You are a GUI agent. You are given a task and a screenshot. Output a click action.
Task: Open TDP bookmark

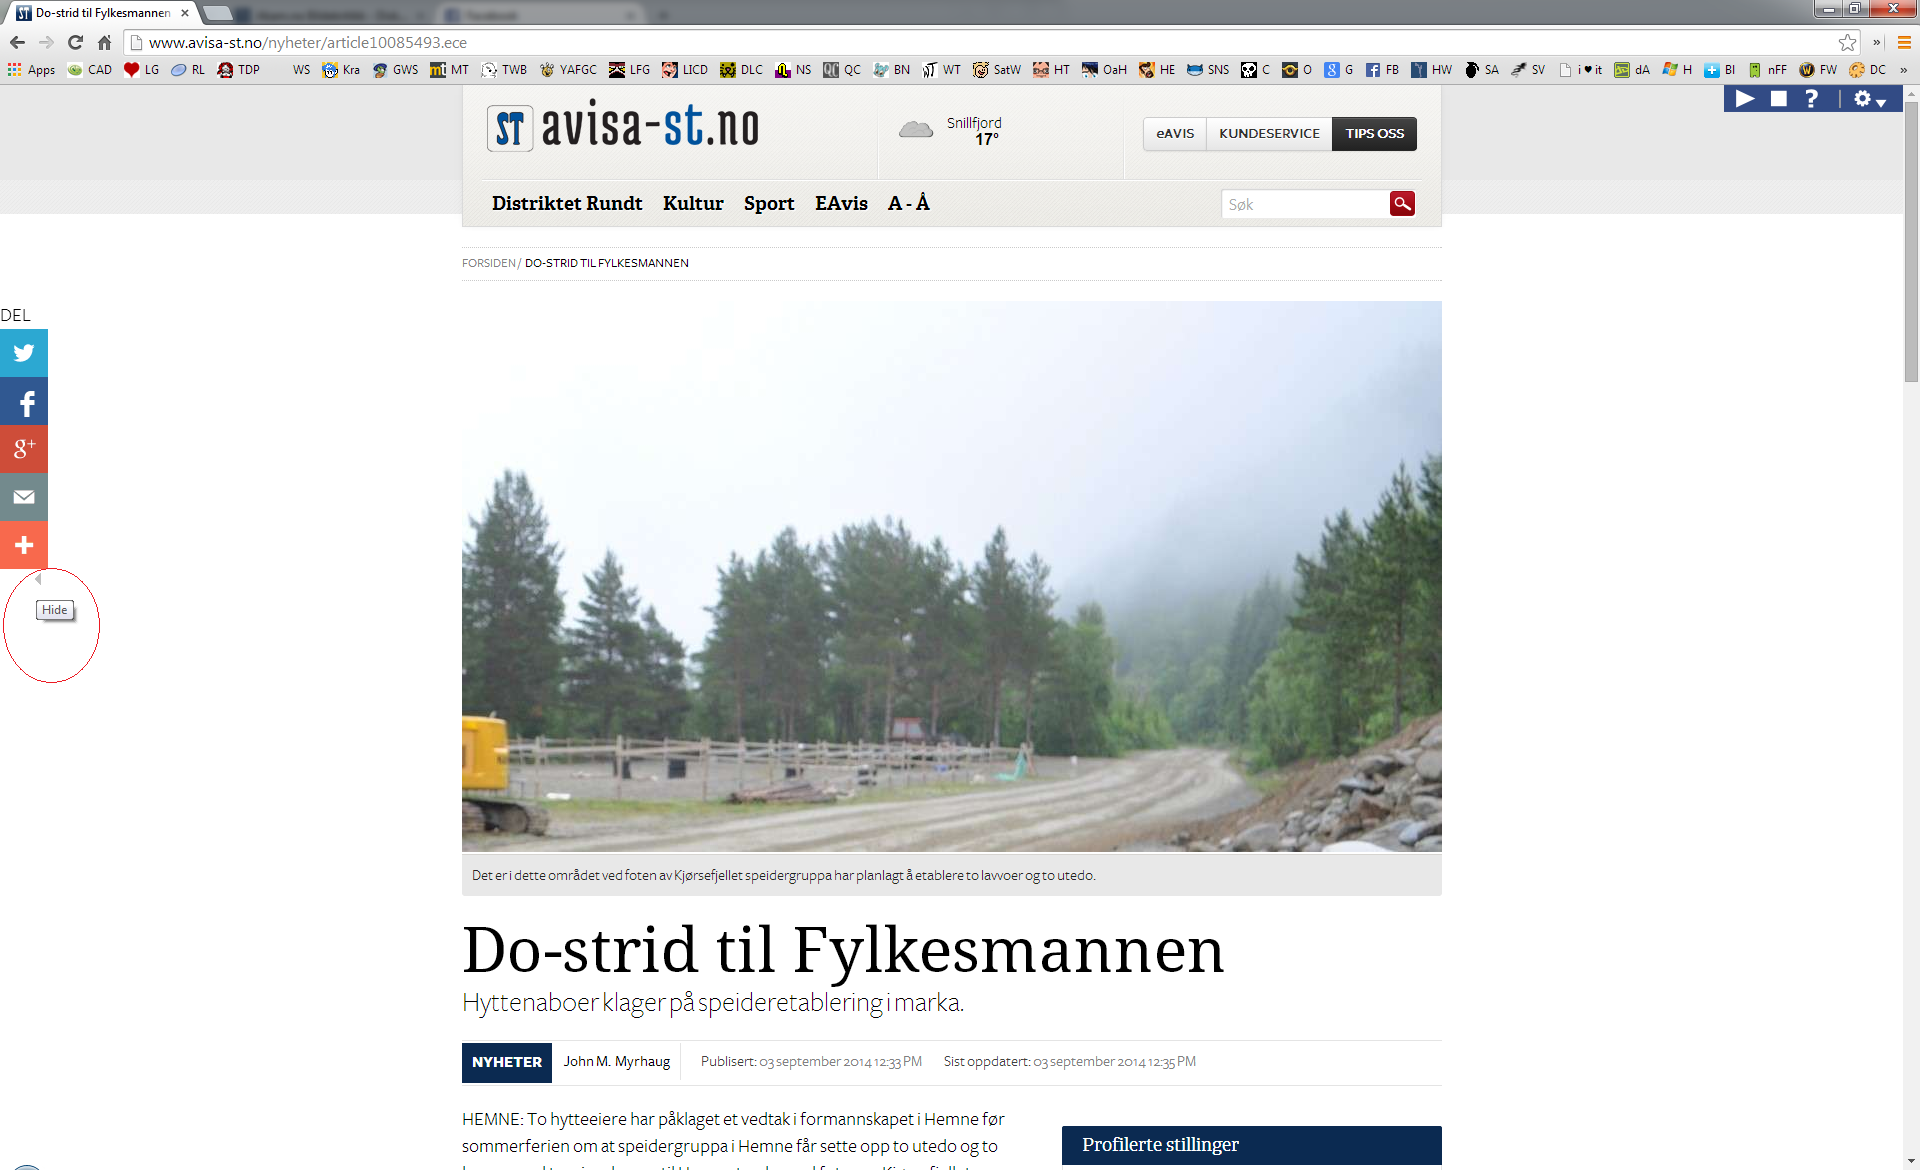[x=238, y=70]
